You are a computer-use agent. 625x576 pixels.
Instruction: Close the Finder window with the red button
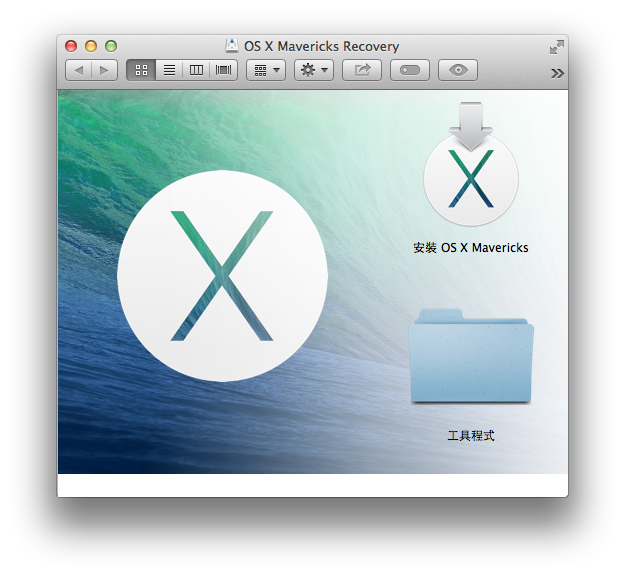71,46
